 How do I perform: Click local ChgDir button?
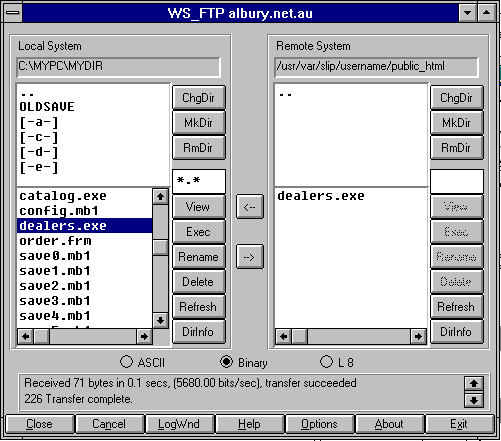(x=199, y=98)
